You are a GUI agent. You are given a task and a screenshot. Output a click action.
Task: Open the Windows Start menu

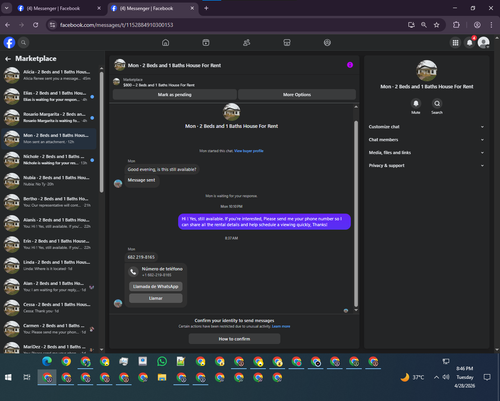(8, 377)
